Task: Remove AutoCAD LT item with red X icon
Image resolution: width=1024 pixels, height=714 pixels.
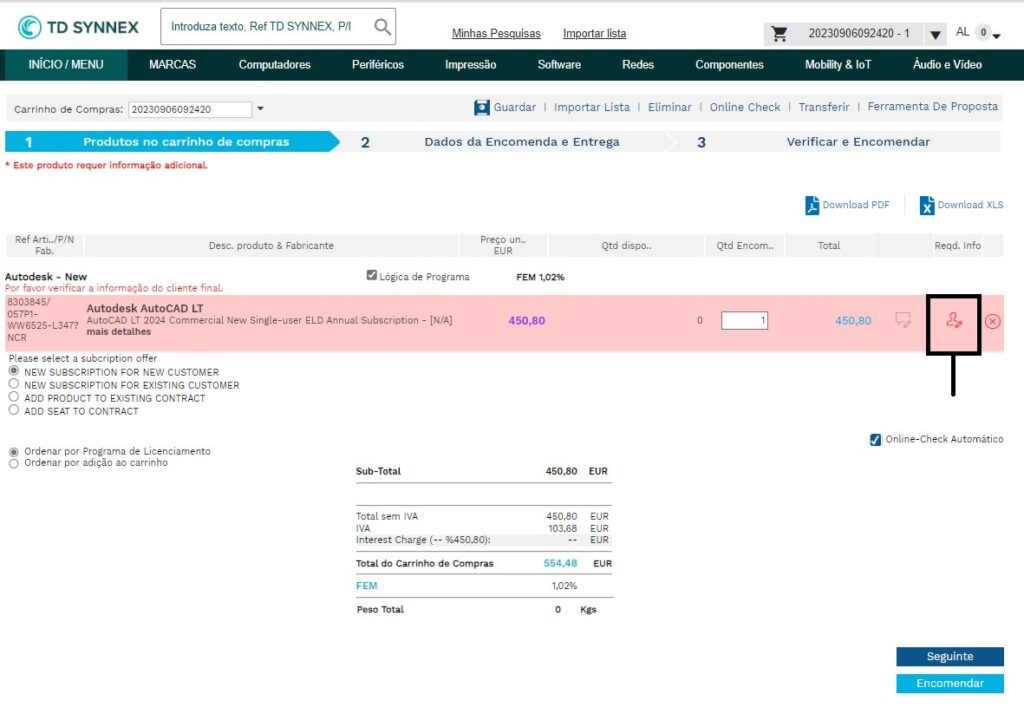Action: click(993, 321)
